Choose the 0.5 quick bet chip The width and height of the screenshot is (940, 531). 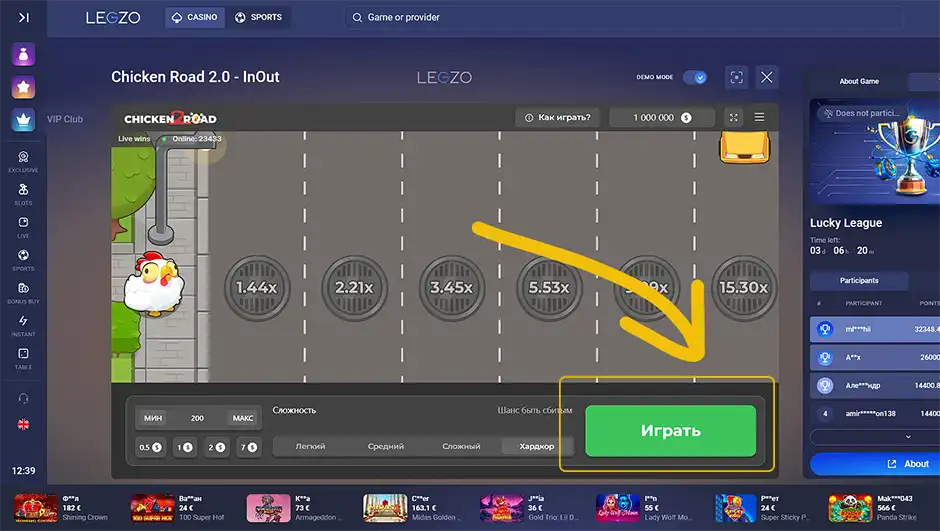click(150, 447)
